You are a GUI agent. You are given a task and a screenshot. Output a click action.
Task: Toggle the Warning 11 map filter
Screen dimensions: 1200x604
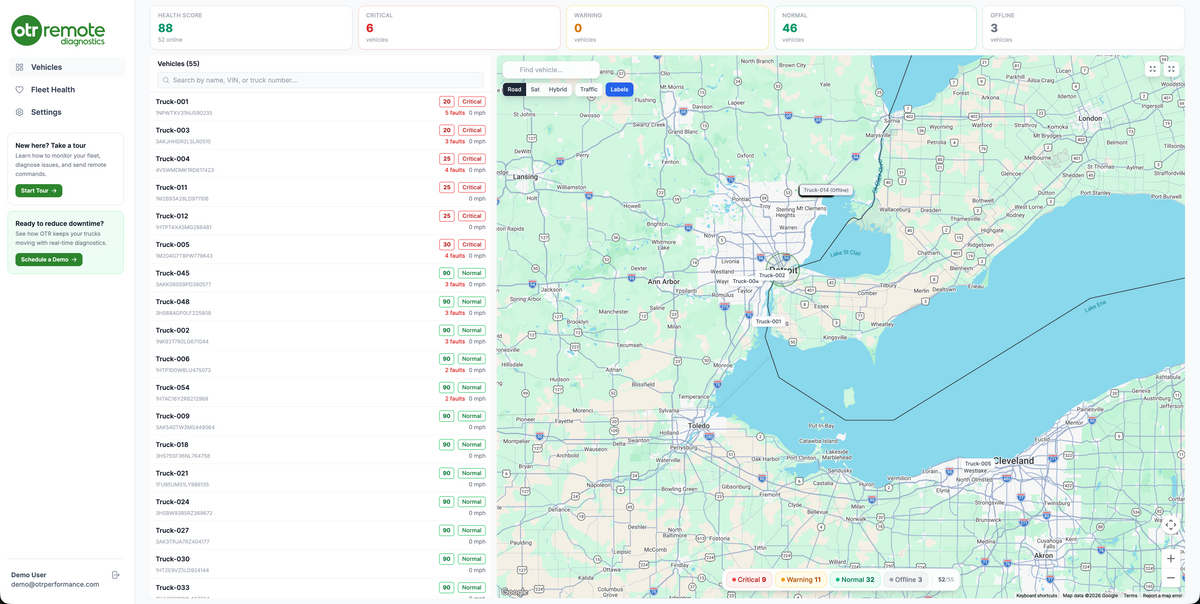[x=800, y=579]
